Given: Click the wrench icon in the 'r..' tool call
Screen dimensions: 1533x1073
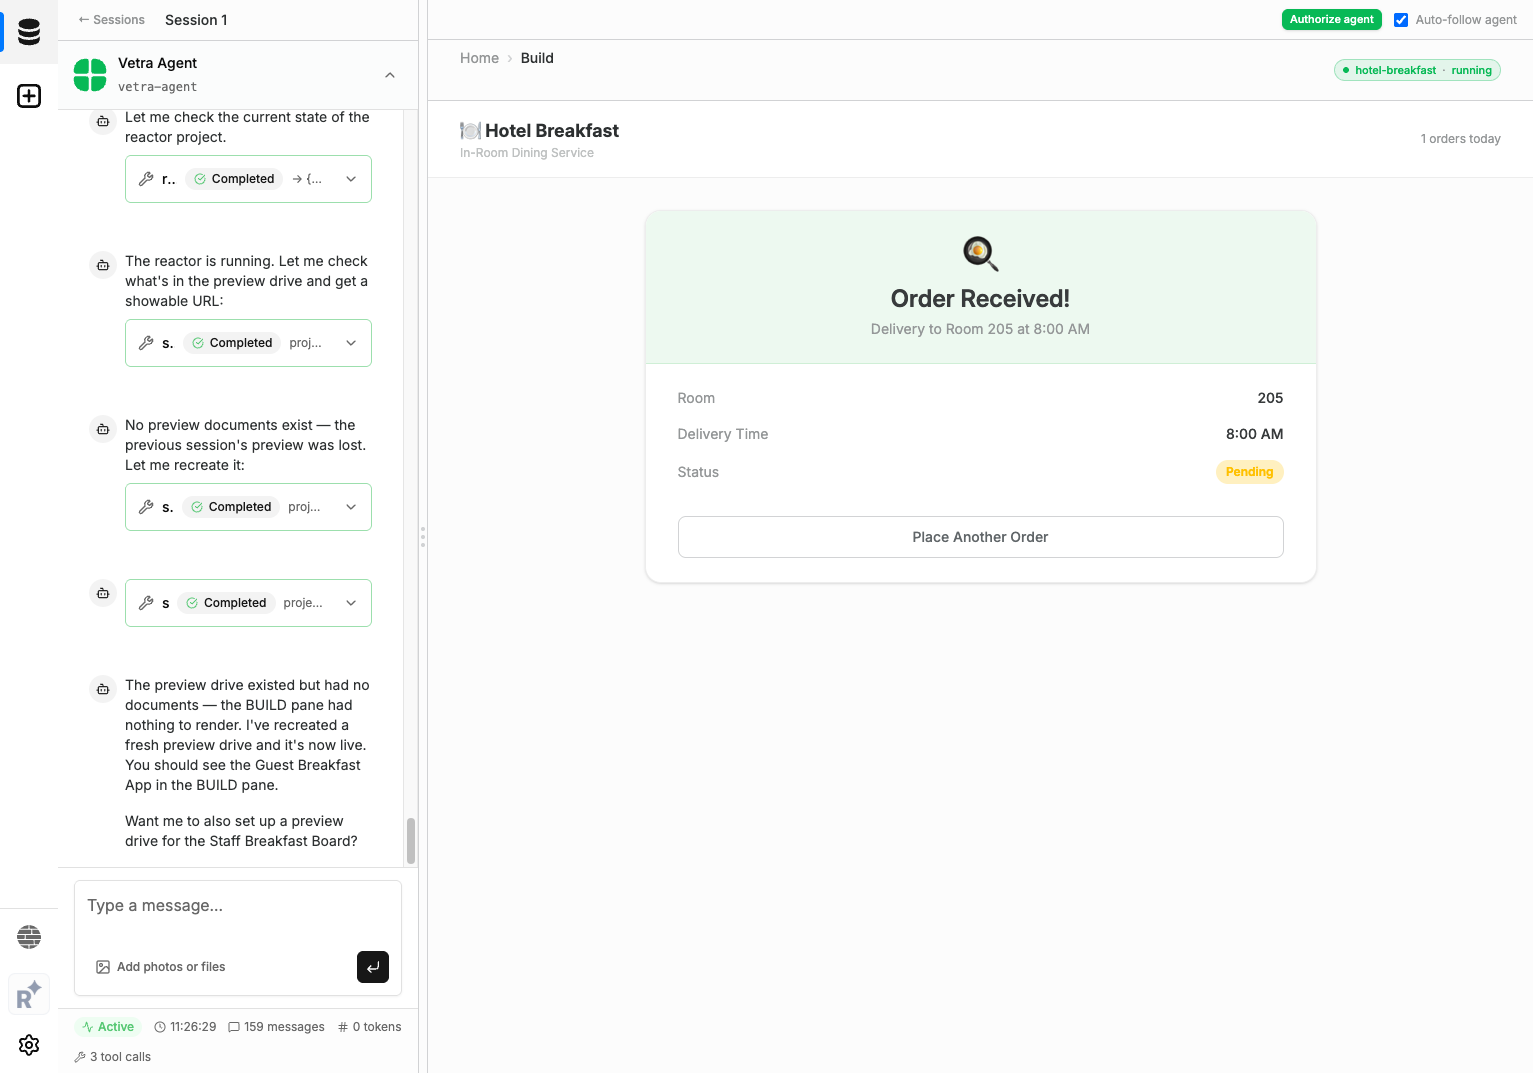Looking at the screenshot, I should (146, 179).
